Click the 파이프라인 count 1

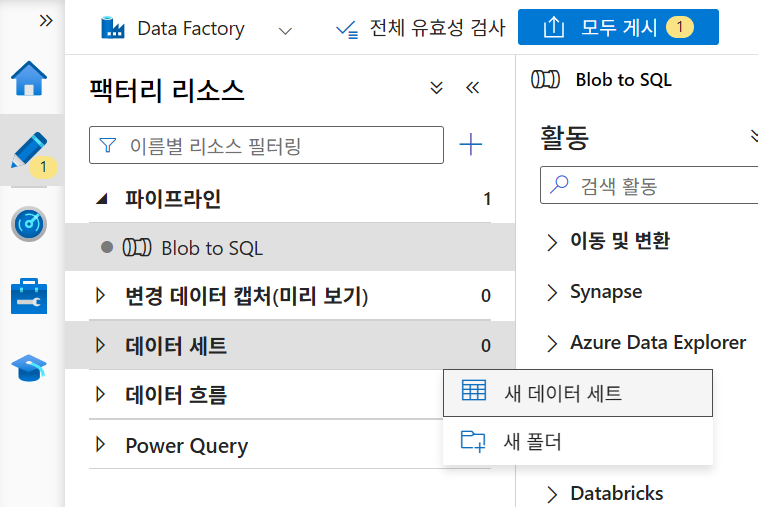pos(487,199)
